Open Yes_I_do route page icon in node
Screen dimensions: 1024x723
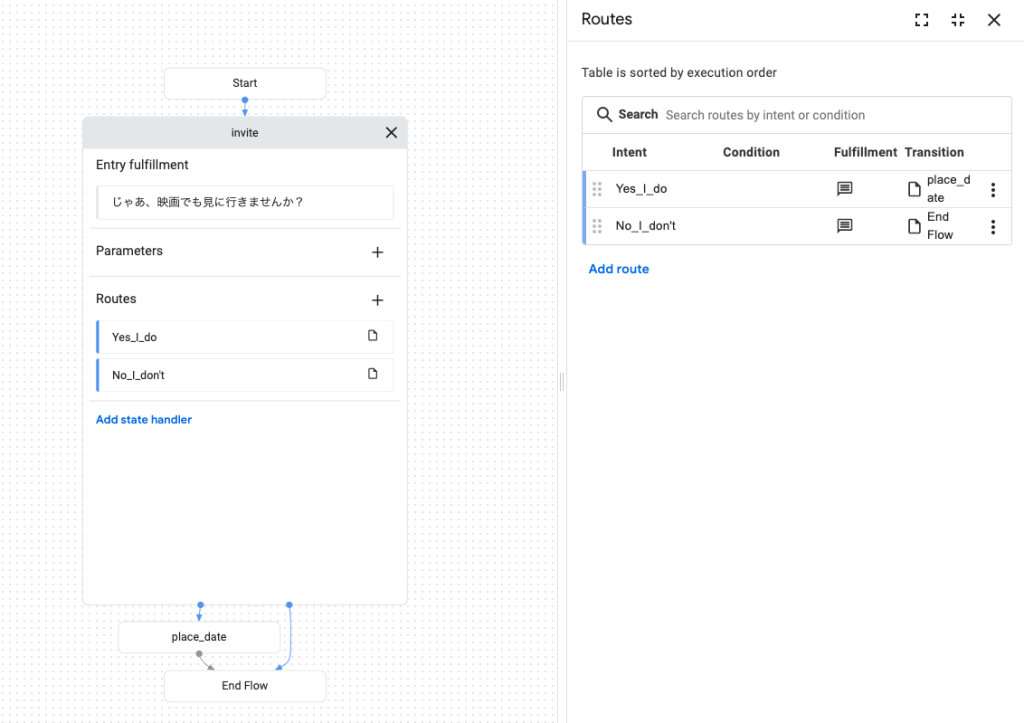(373, 336)
